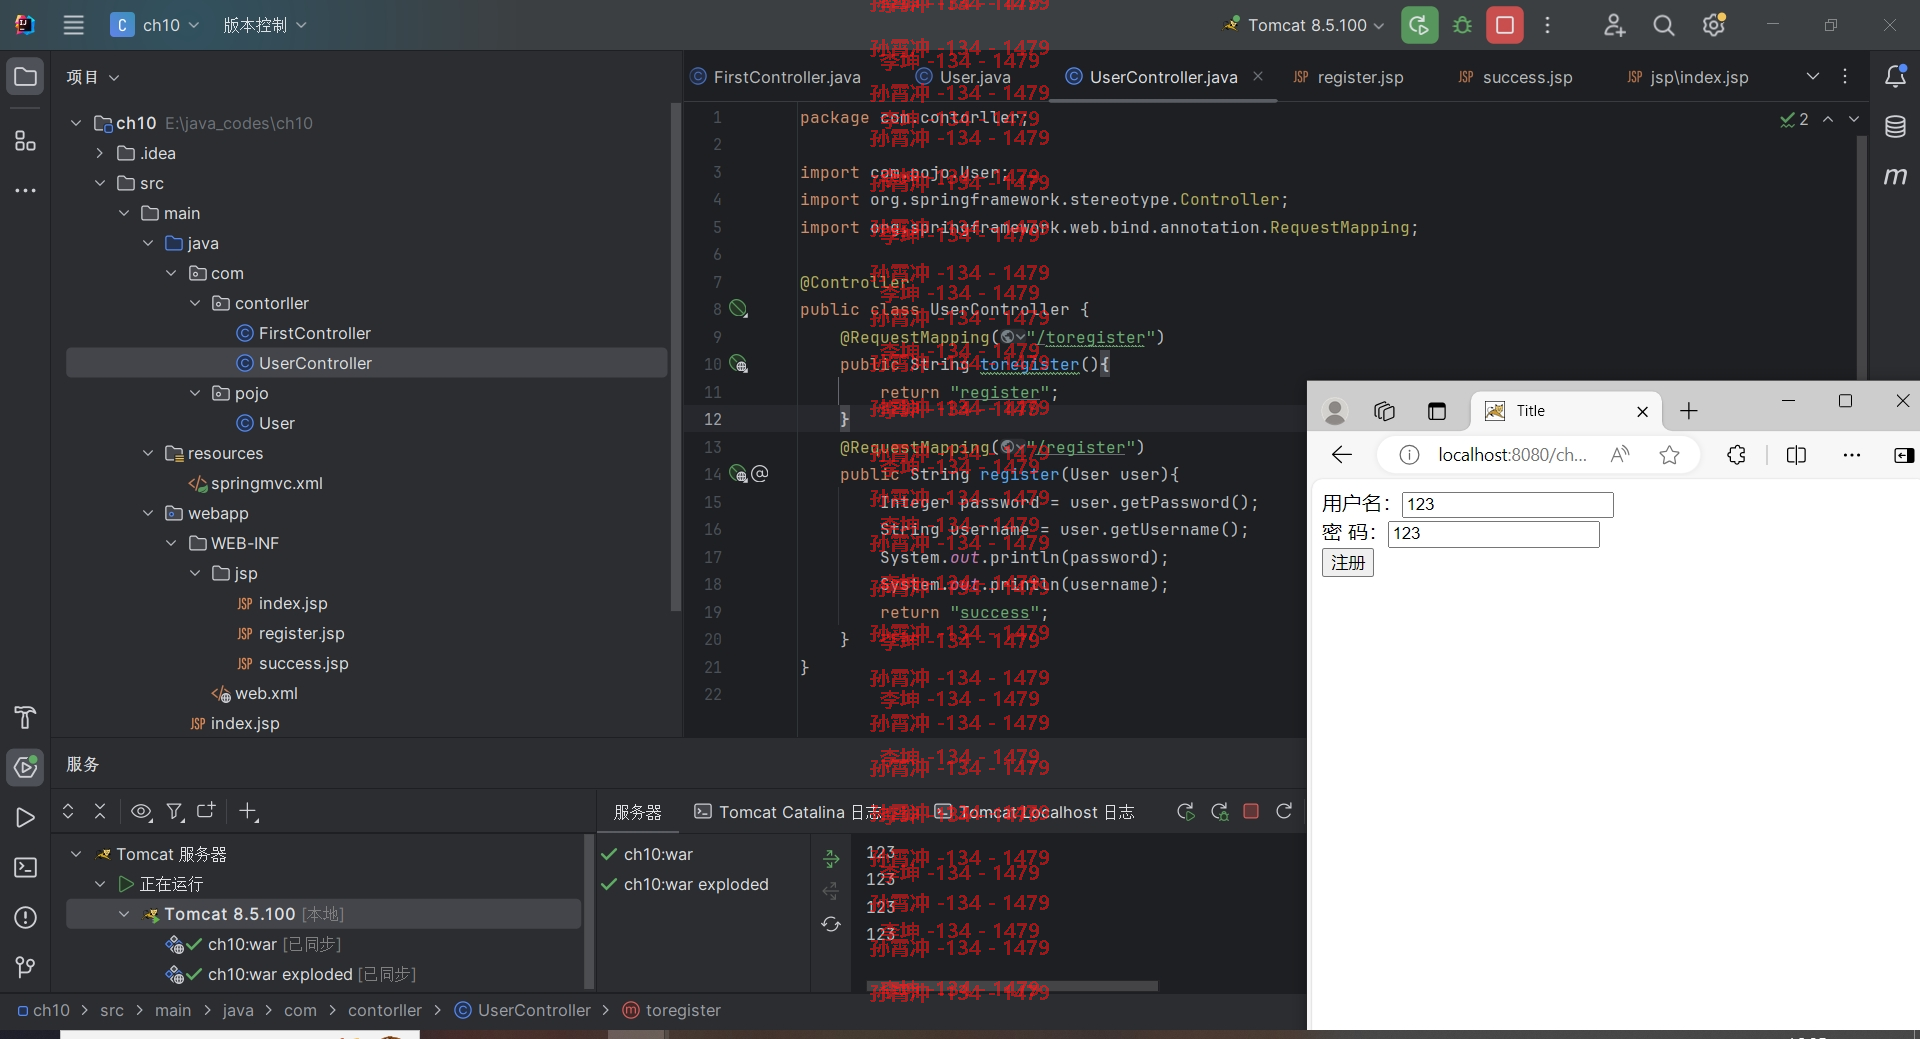Image resolution: width=1920 pixels, height=1039 pixels.
Task: Switch to jsp\index.jsp editor tab
Action: click(1687, 77)
